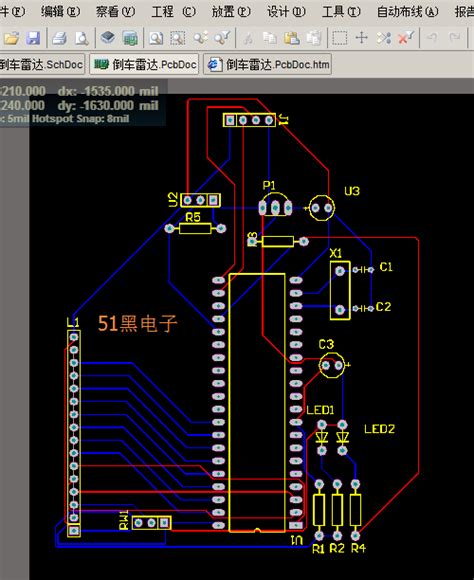Switch to the 倒车雷达.PcbDoc tab
The image size is (474, 580).
point(144,64)
